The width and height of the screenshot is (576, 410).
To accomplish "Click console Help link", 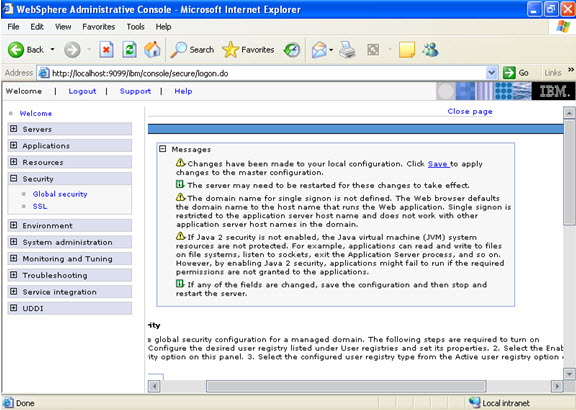I will tap(183, 91).
